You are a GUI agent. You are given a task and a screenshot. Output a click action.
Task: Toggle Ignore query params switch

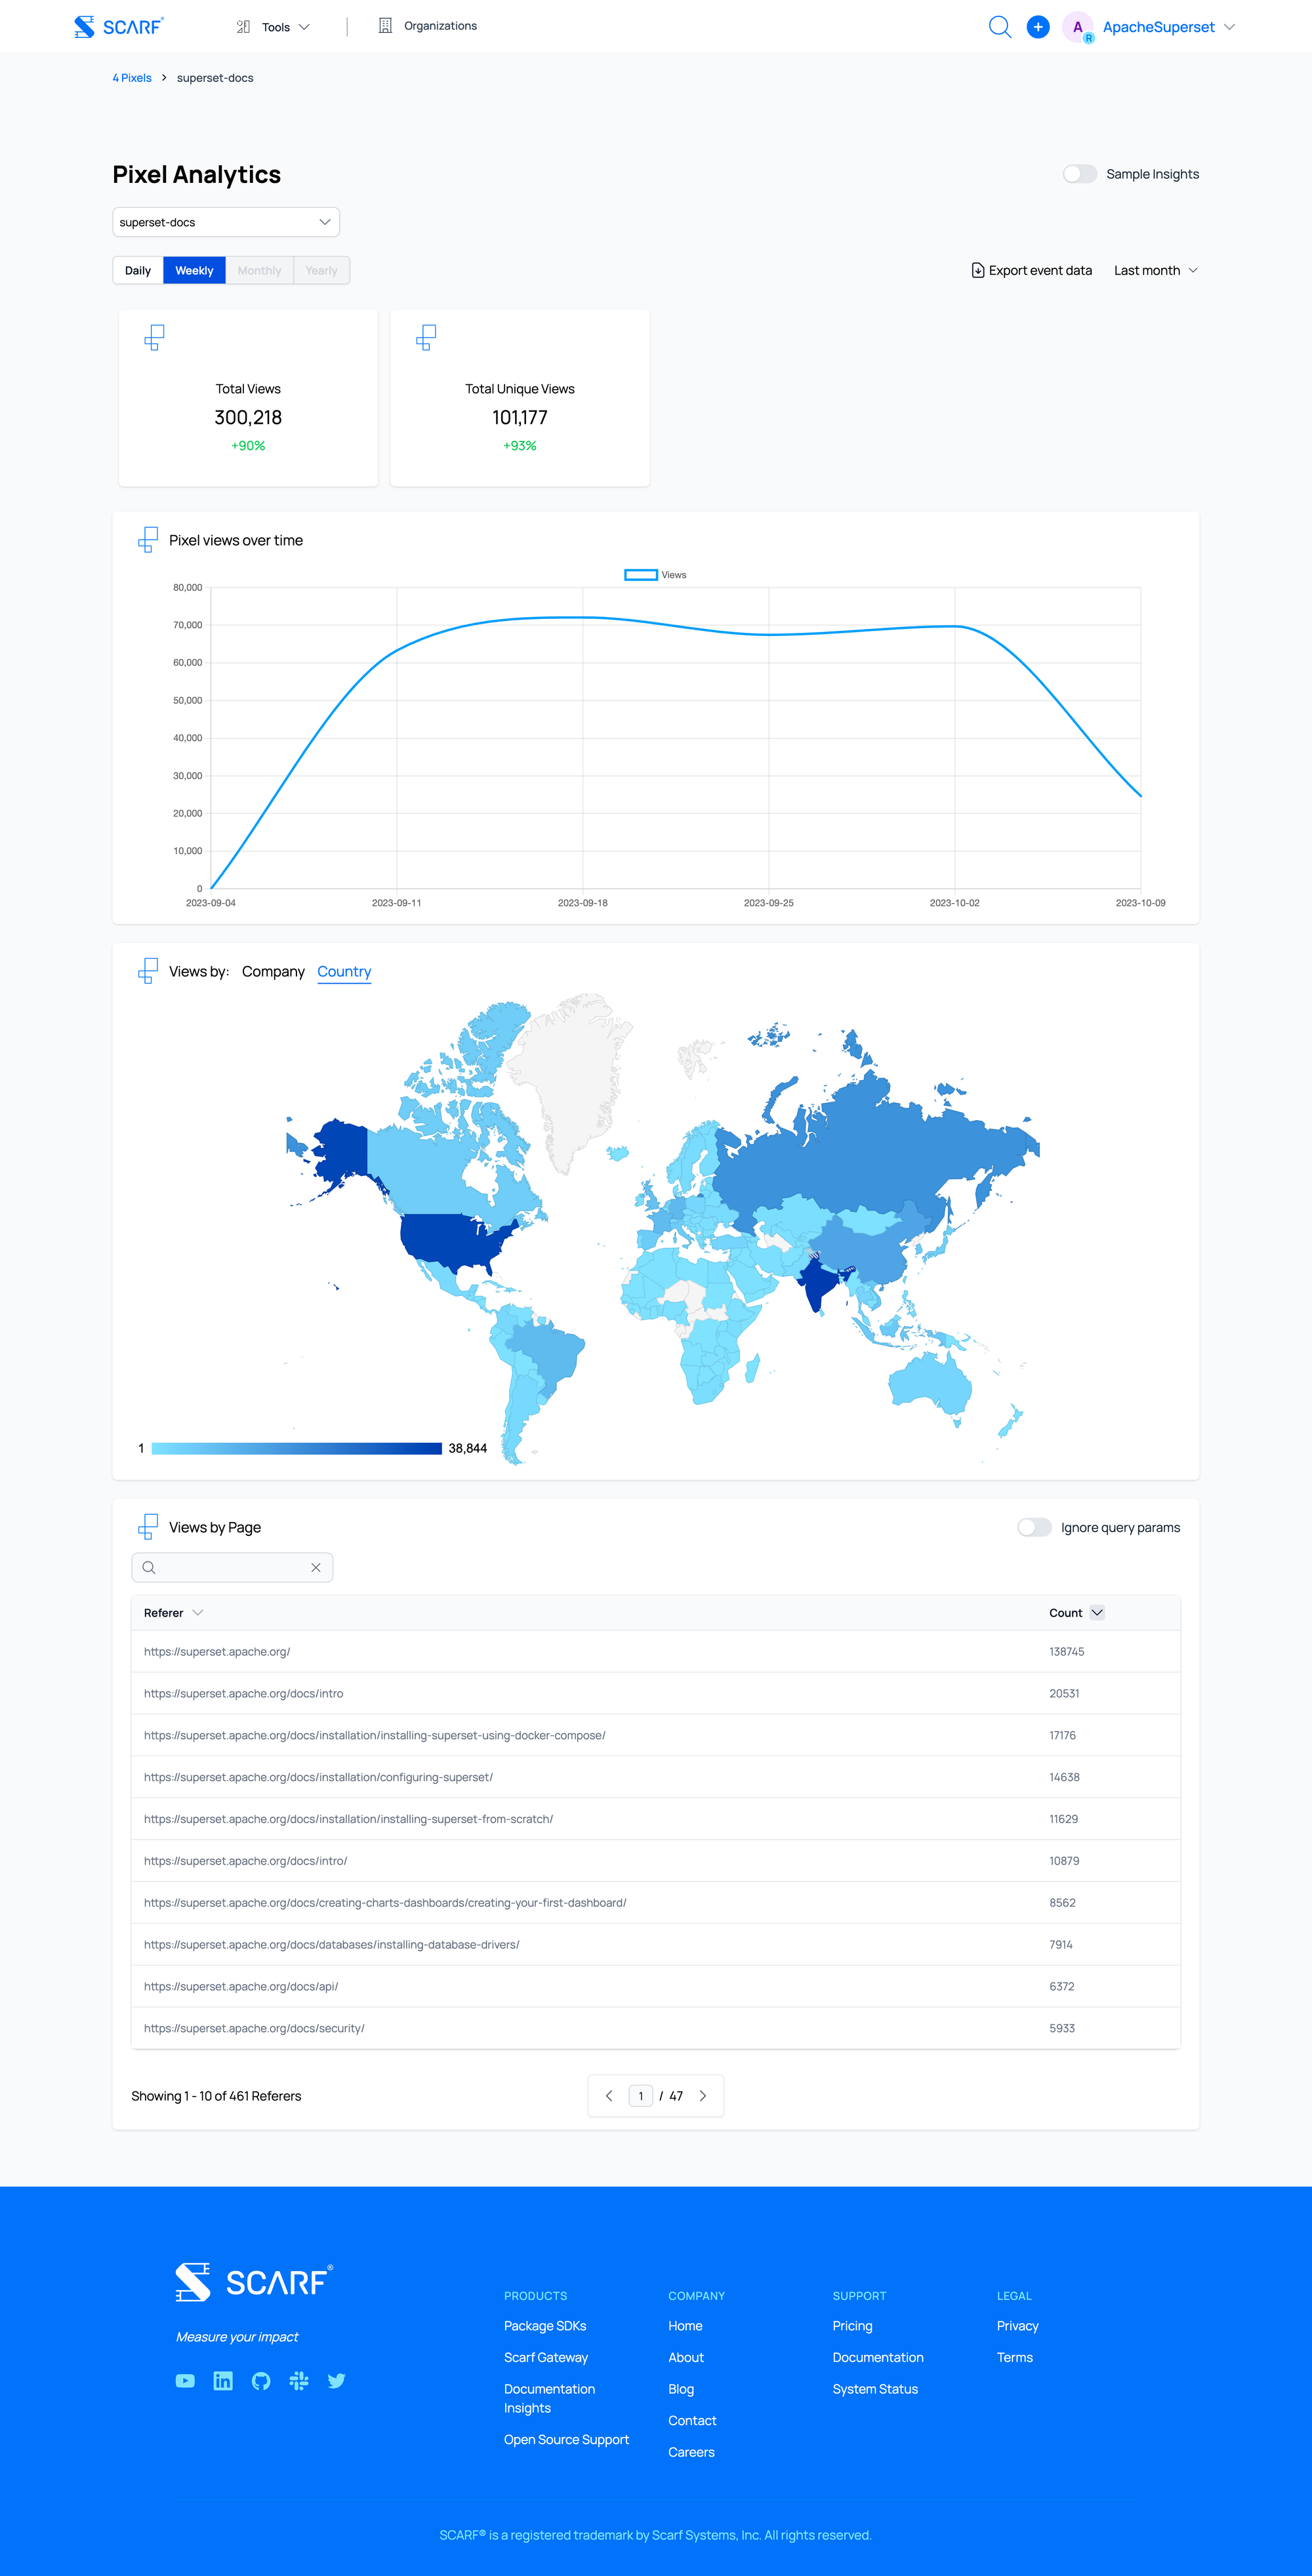point(1034,1527)
